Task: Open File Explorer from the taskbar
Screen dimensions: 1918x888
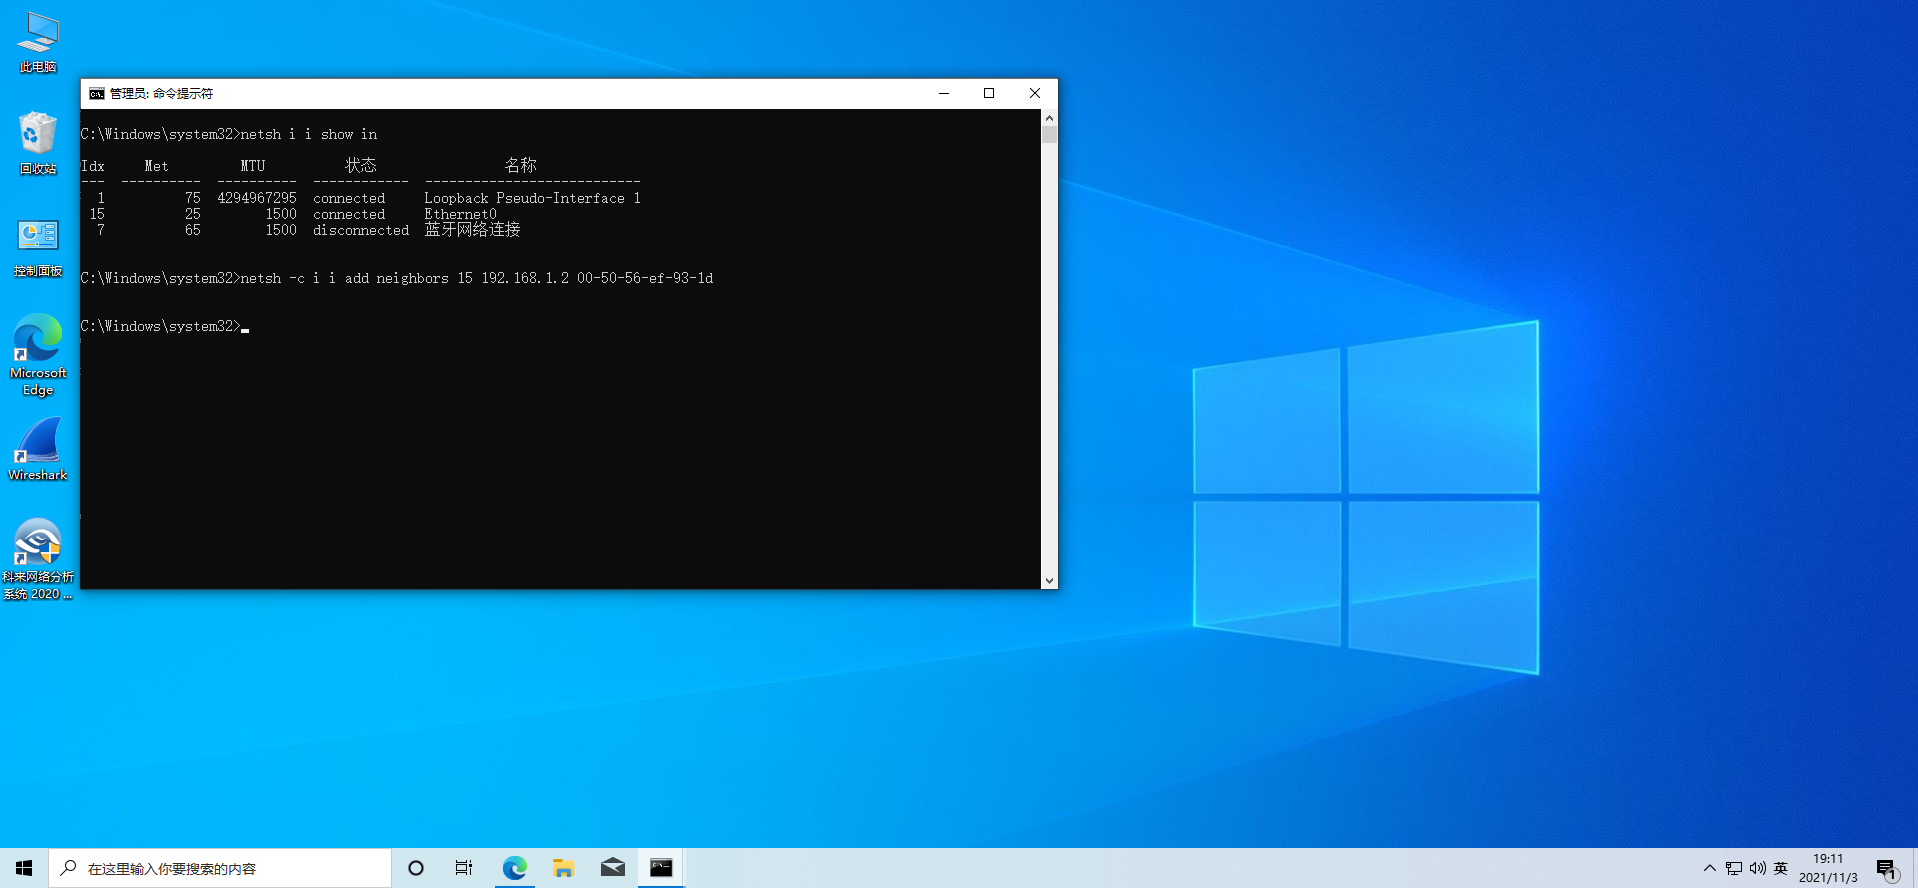Action: 563,868
